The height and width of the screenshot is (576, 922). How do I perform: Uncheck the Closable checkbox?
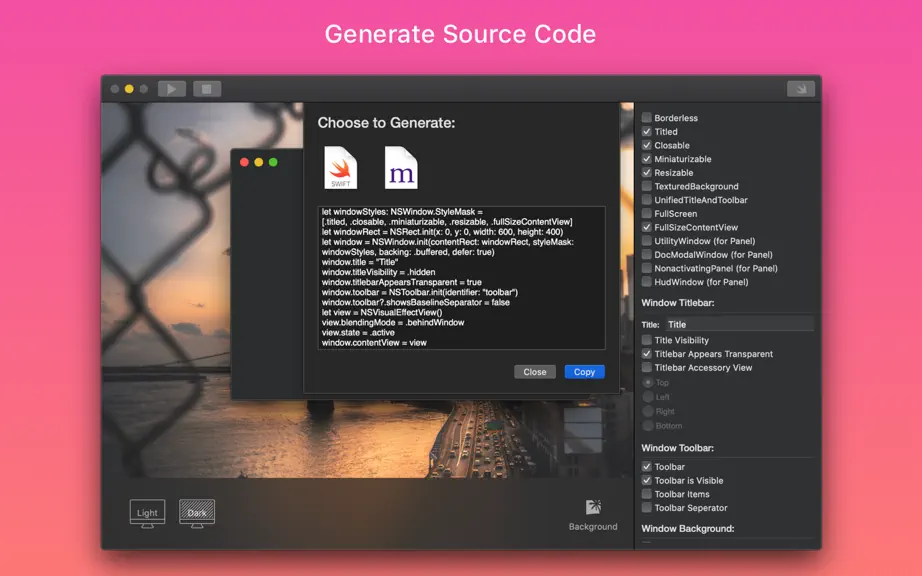647,145
